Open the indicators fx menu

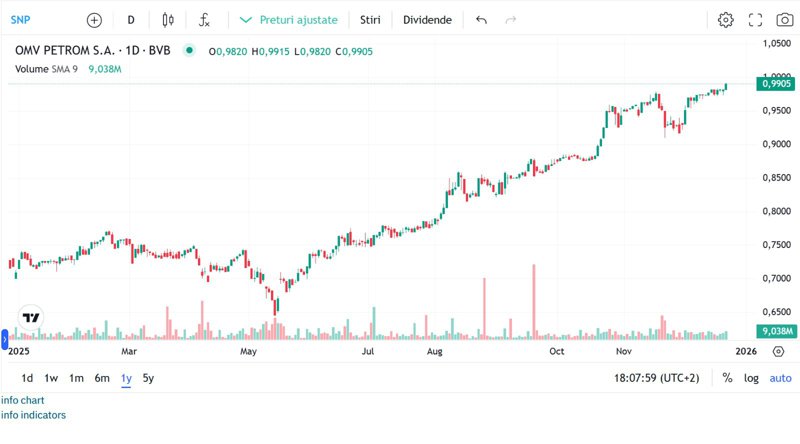[x=204, y=20]
